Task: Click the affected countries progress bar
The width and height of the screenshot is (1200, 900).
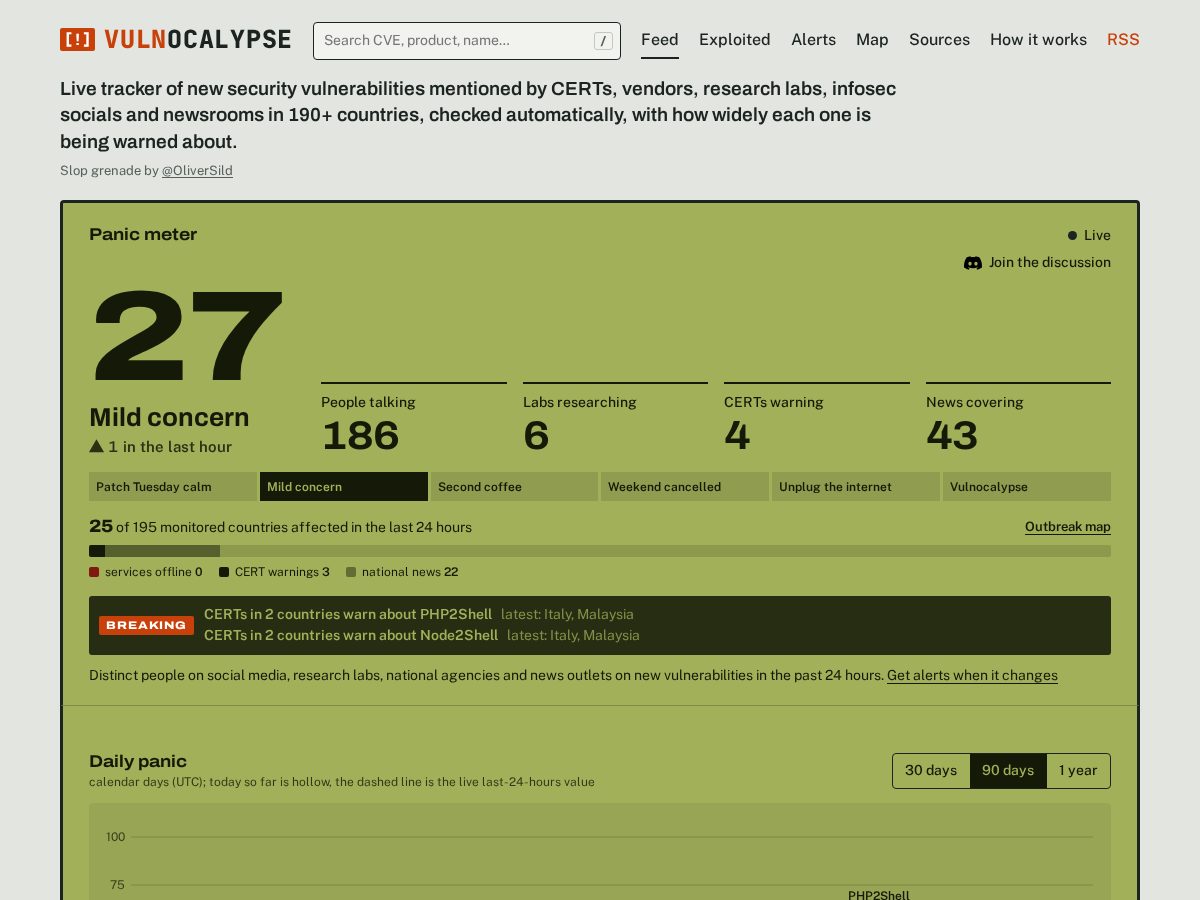Action: tap(600, 551)
